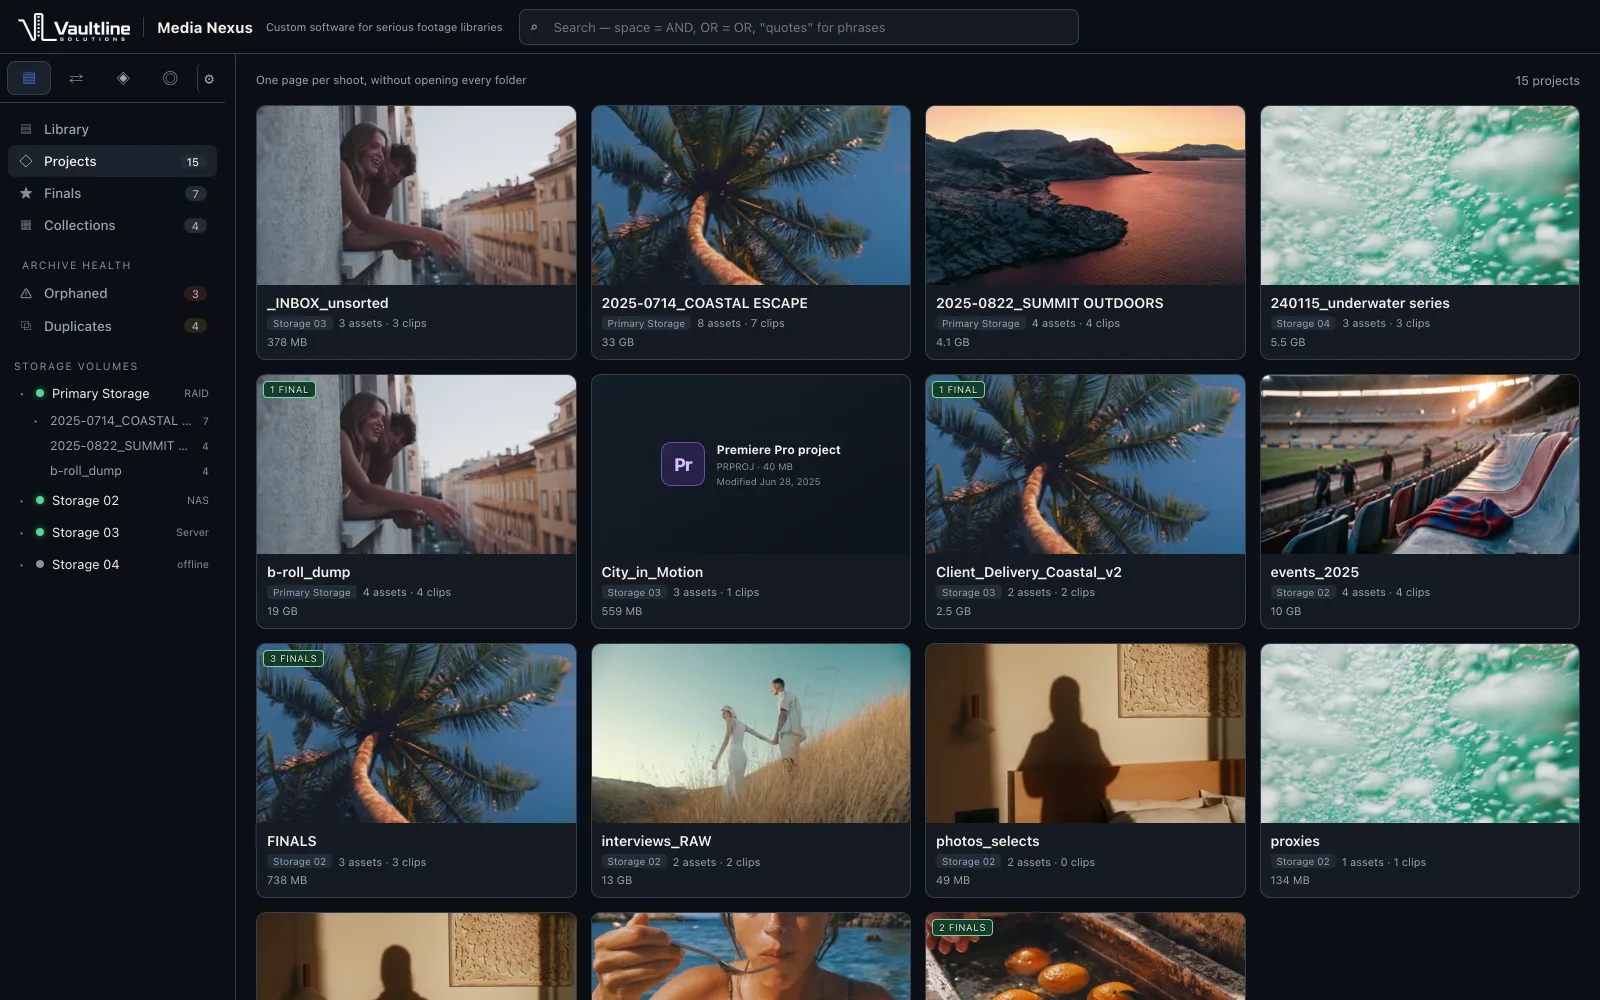Image resolution: width=1600 pixels, height=1000 pixels.
Task: Click the green status dot of Primary Storage
Action: [40, 393]
